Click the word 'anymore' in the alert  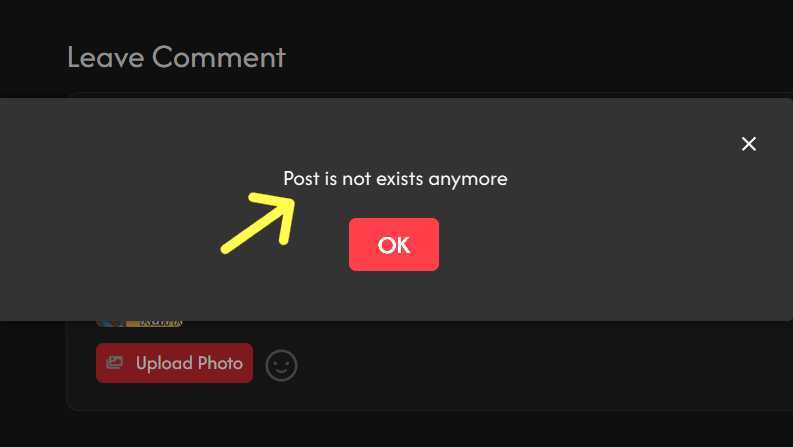click(468, 180)
